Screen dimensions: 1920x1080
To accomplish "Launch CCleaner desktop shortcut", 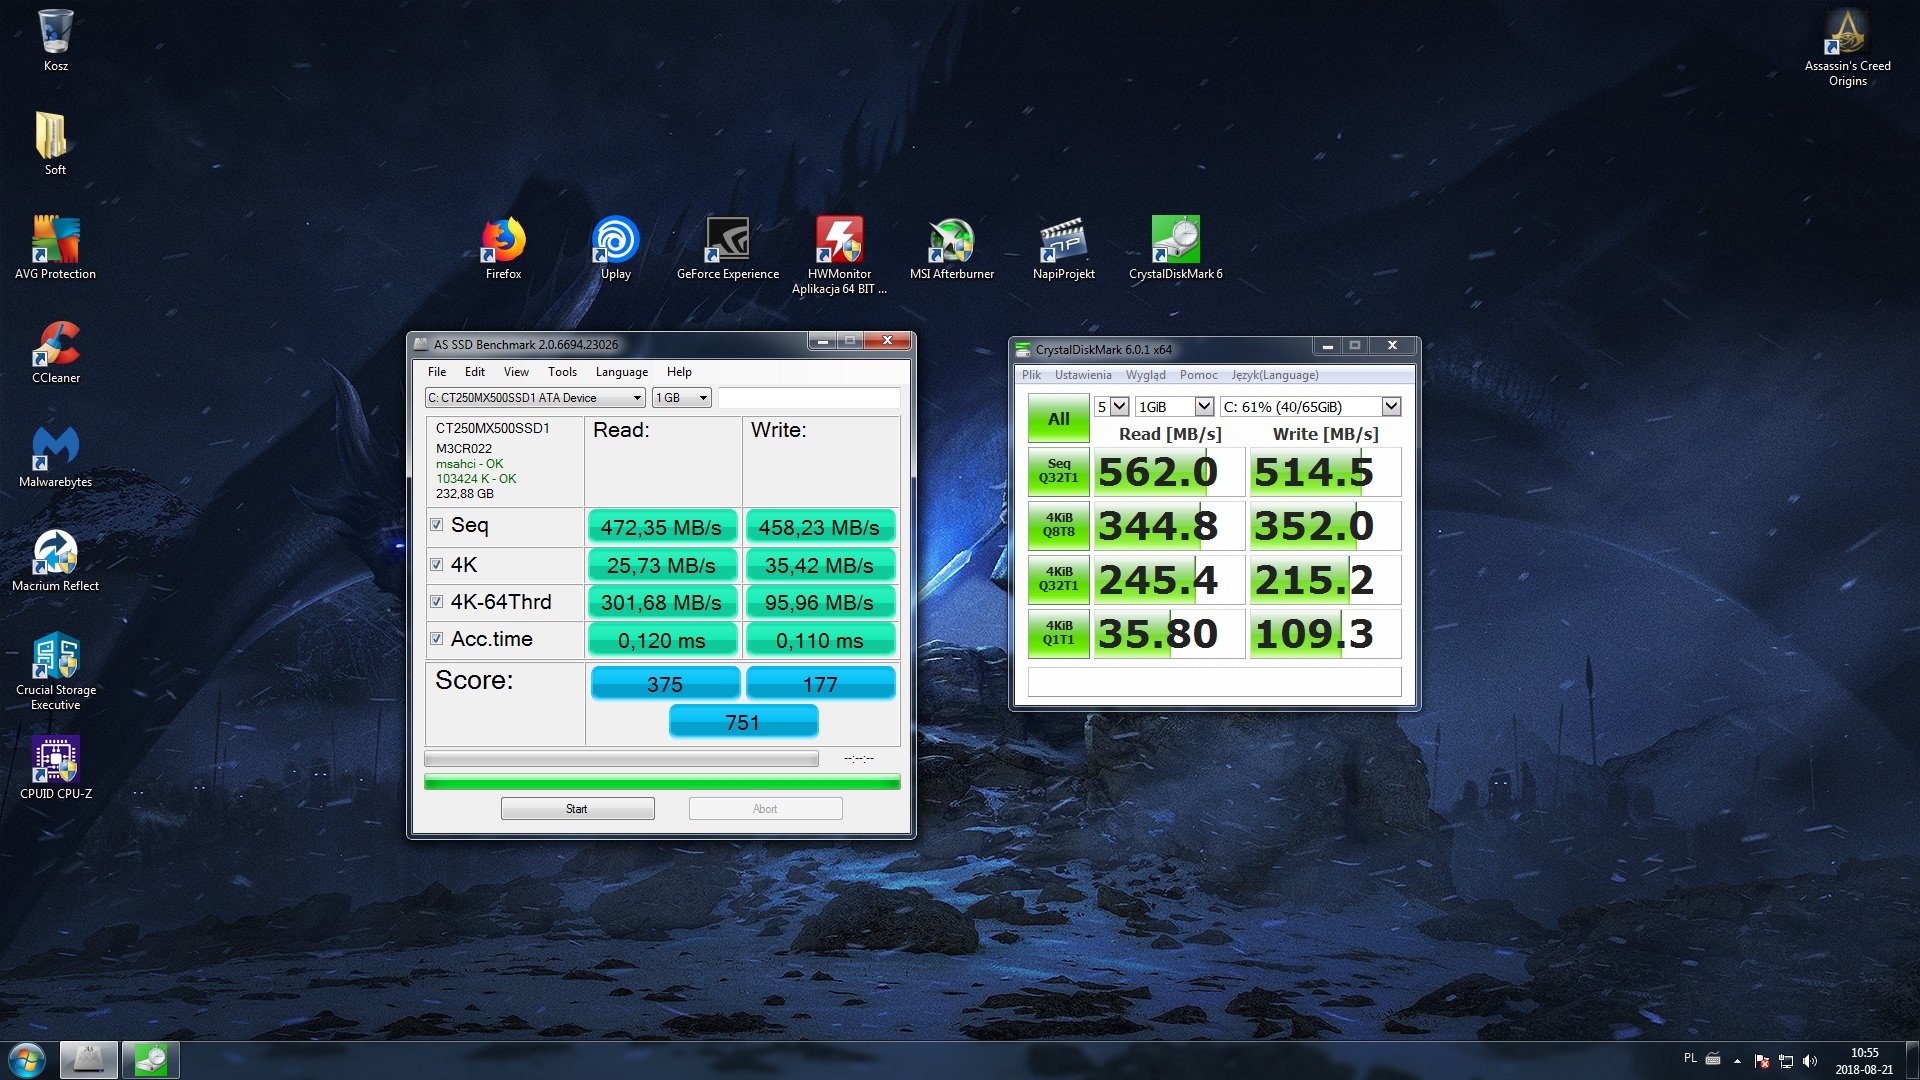I will click(x=55, y=351).
